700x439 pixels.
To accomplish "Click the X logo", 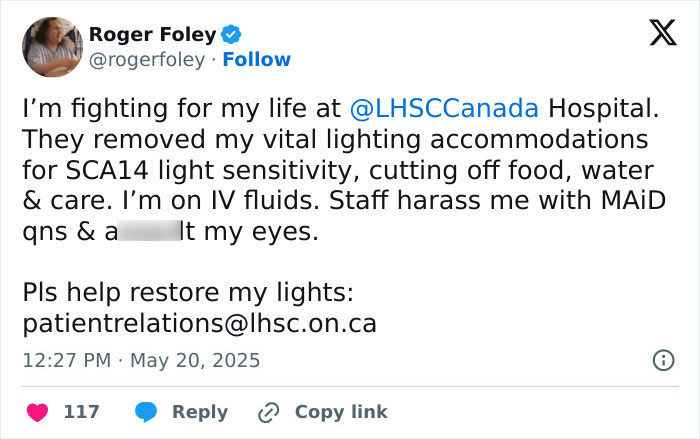I will point(655,35).
